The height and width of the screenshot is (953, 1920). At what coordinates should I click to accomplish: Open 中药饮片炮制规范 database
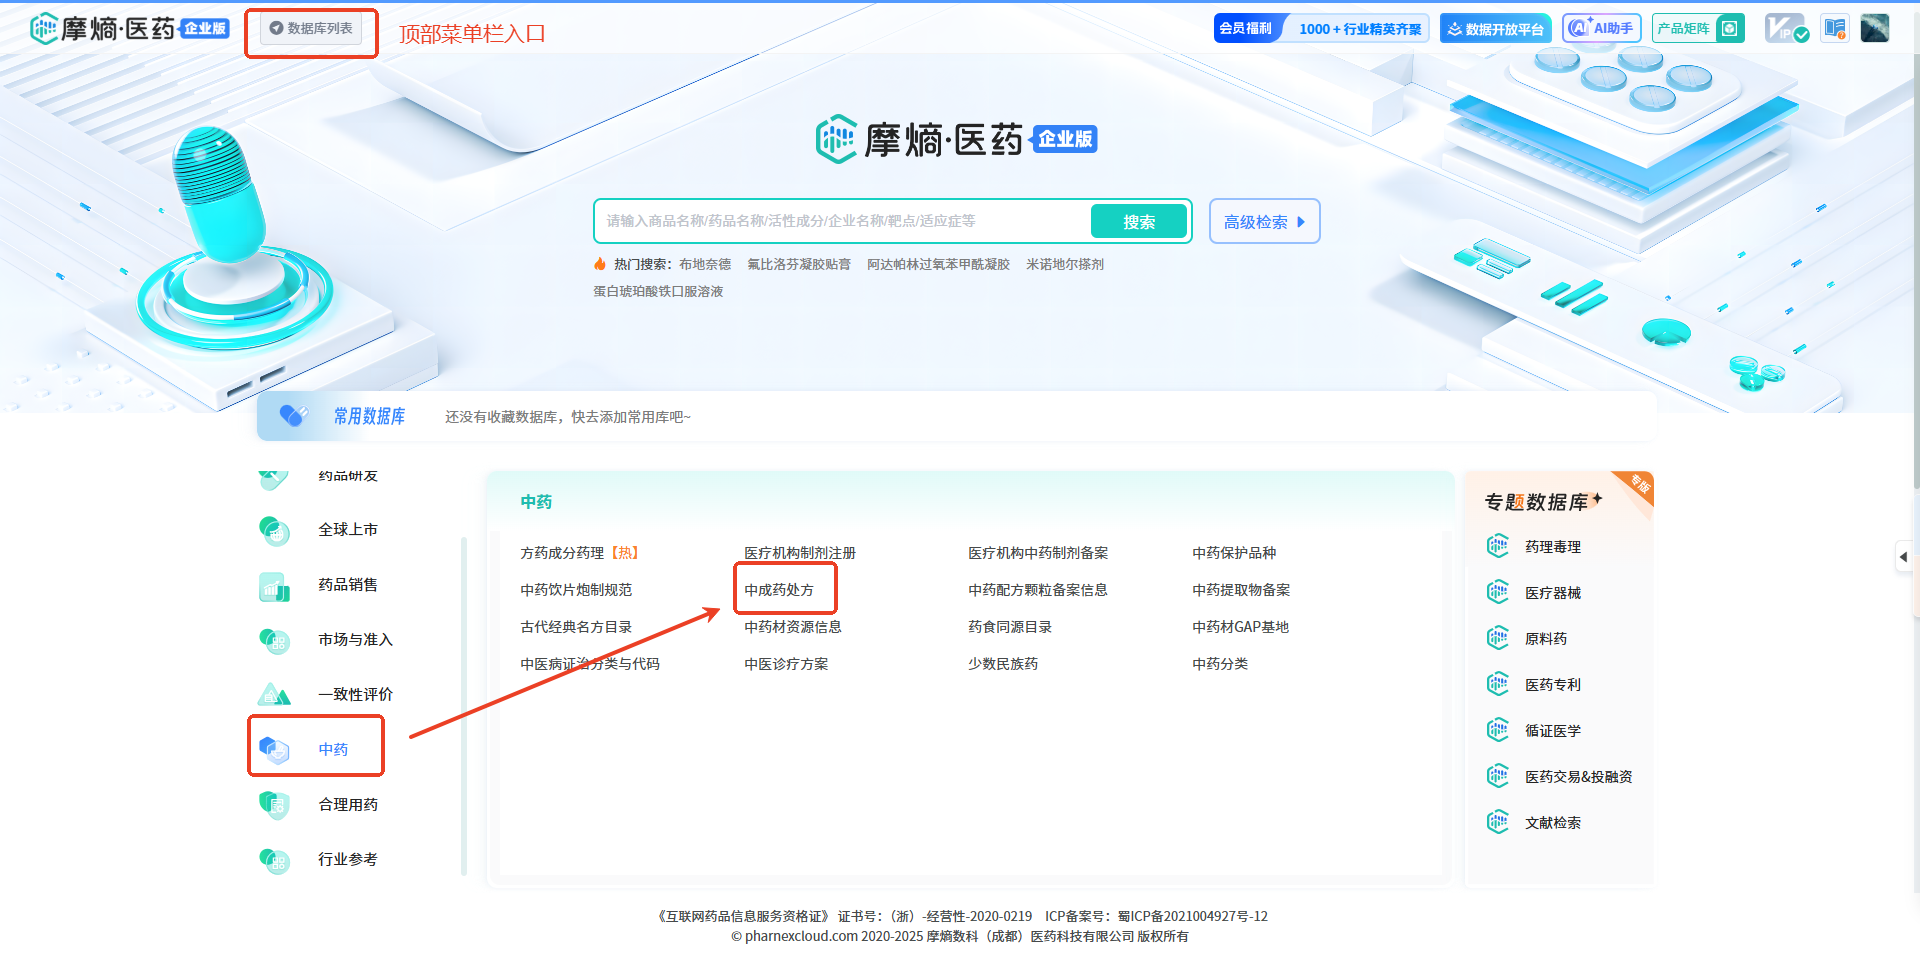[x=576, y=589]
